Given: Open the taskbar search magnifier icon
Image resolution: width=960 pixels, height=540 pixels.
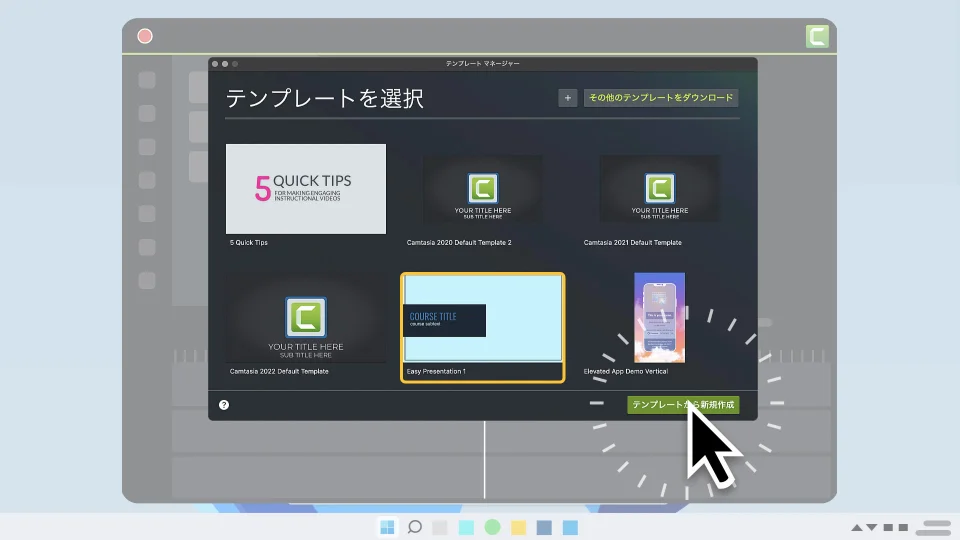Looking at the screenshot, I should 414,527.
